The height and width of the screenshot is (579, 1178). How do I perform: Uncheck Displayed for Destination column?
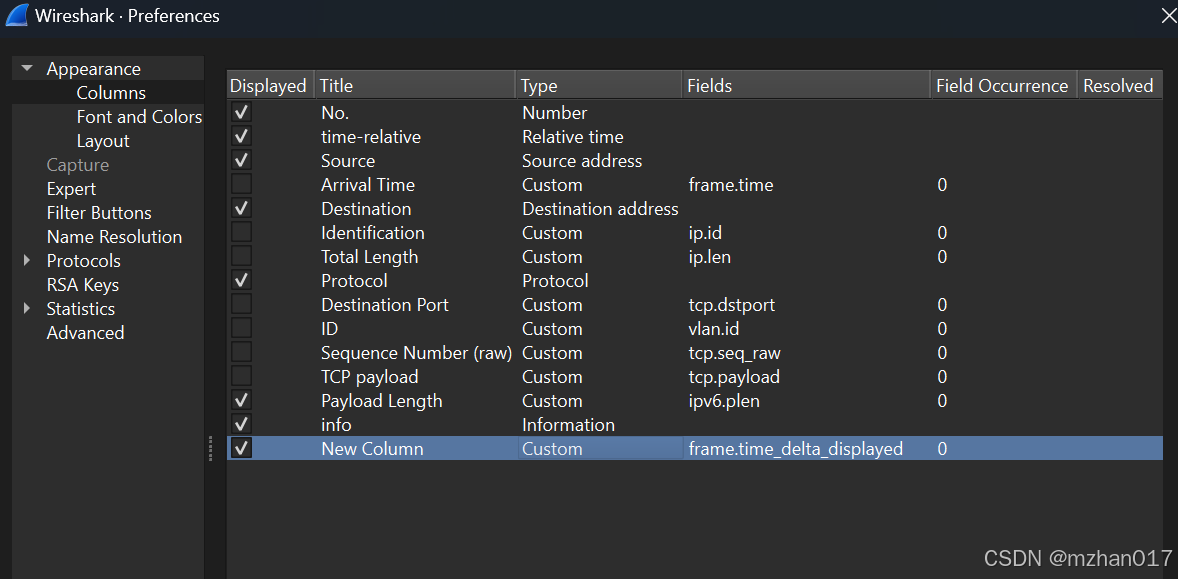click(242, 209)
